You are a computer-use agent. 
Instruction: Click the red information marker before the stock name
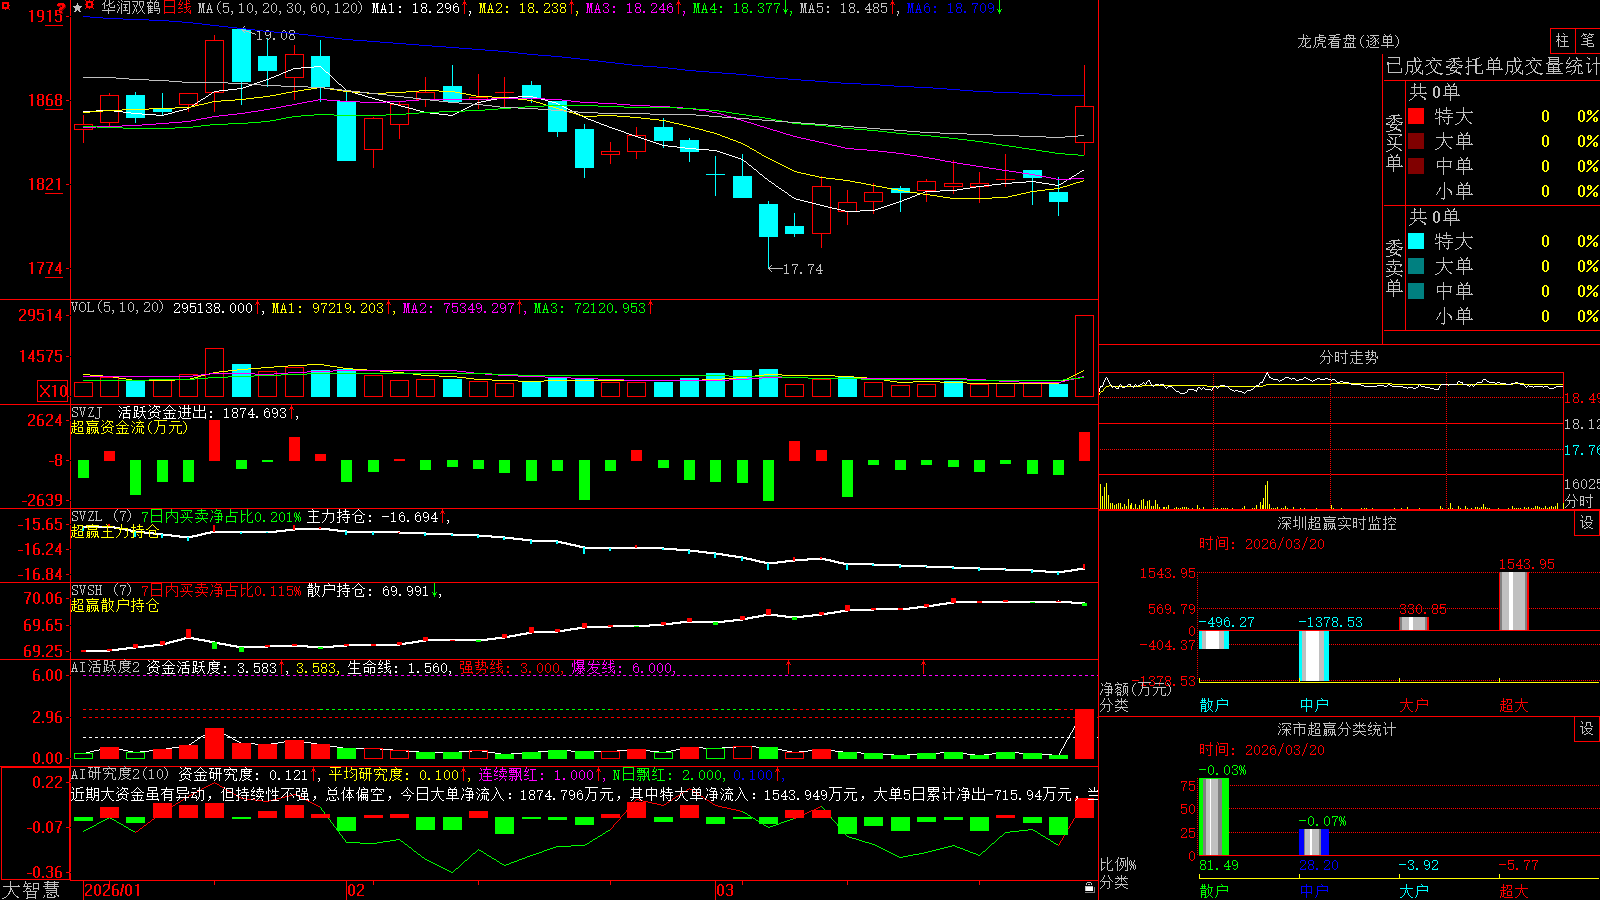(91, 7)
